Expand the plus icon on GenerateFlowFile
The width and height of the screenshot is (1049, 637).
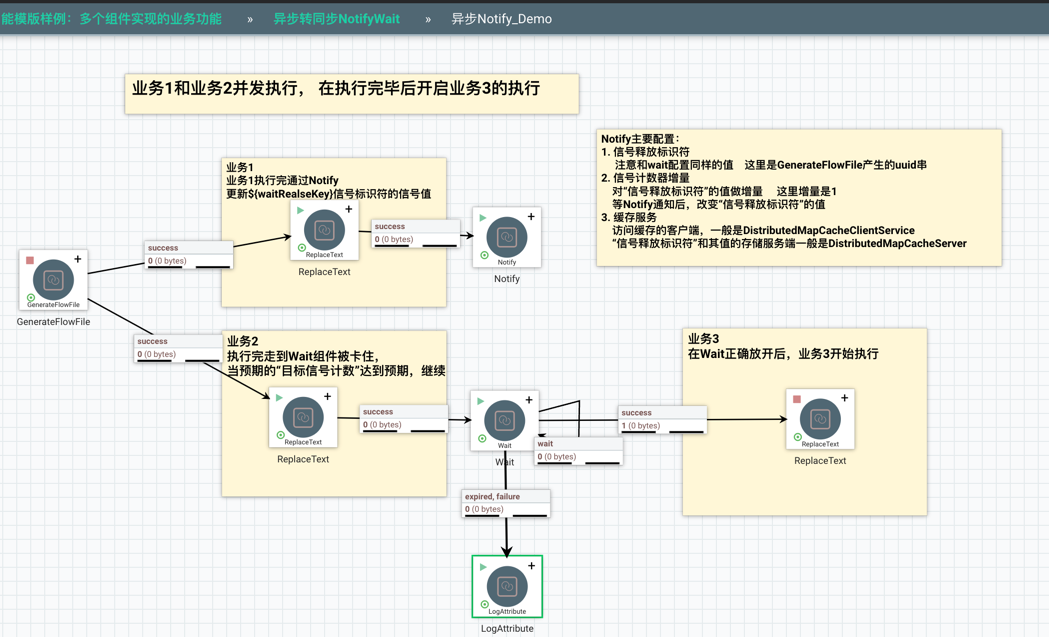pyautogui.click(x=78, y=260)
